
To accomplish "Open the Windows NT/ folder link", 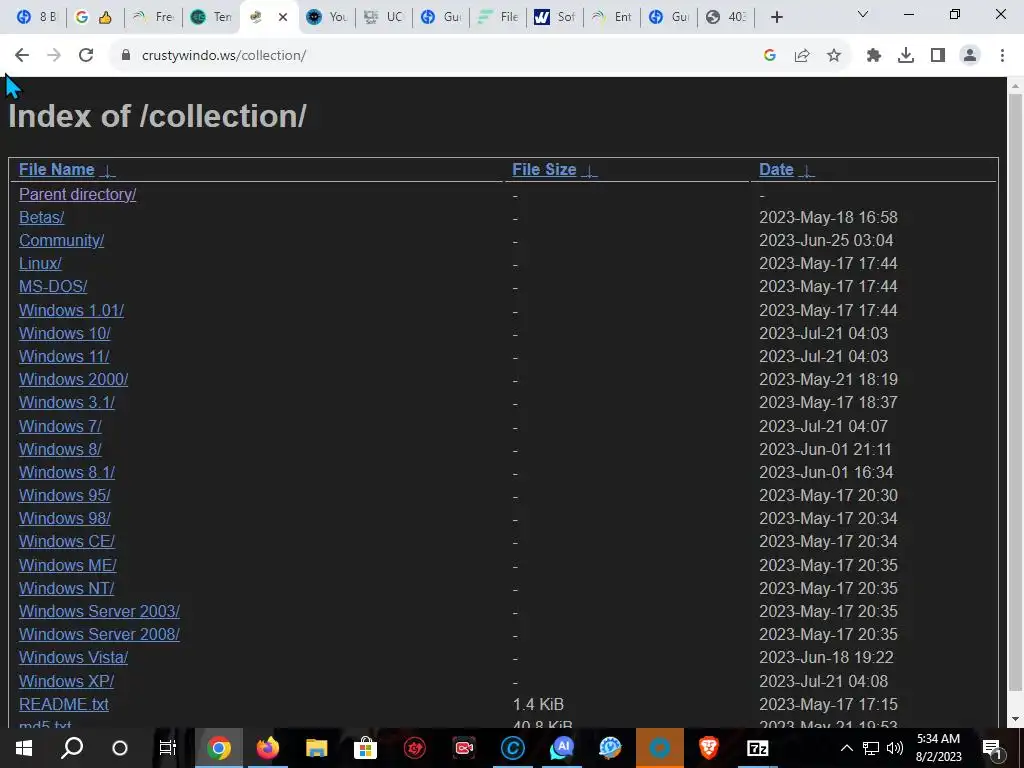I will [x=67, y=588].
